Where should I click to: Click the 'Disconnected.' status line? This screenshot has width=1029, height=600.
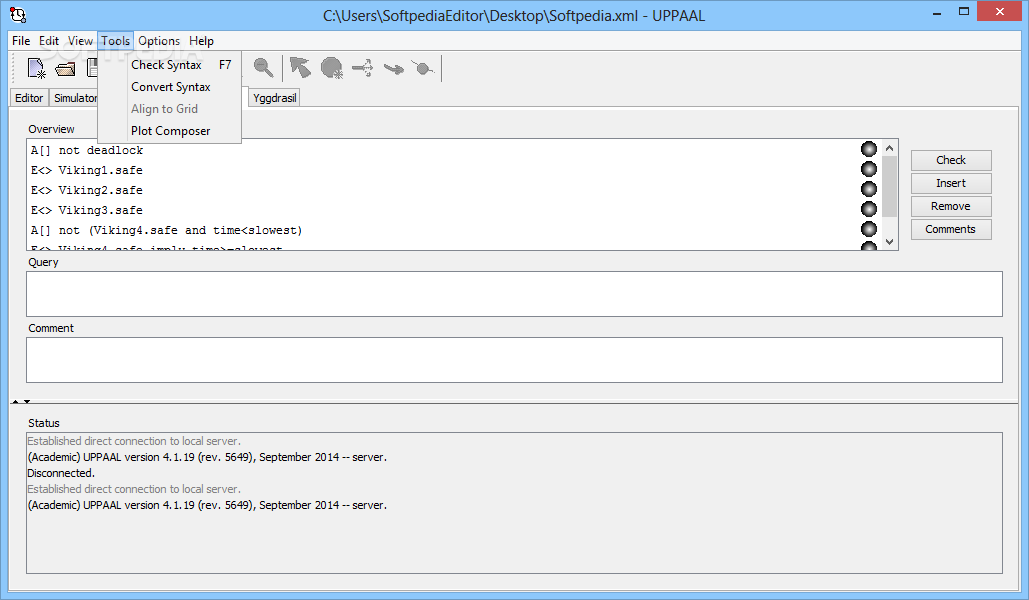[x=61, y=473]
